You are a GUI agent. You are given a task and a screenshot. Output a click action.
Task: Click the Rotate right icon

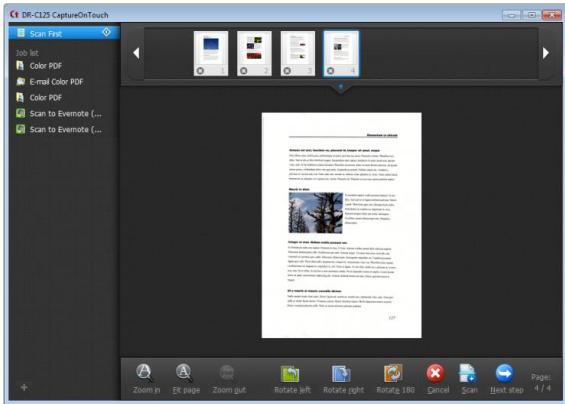pos(341,374)
